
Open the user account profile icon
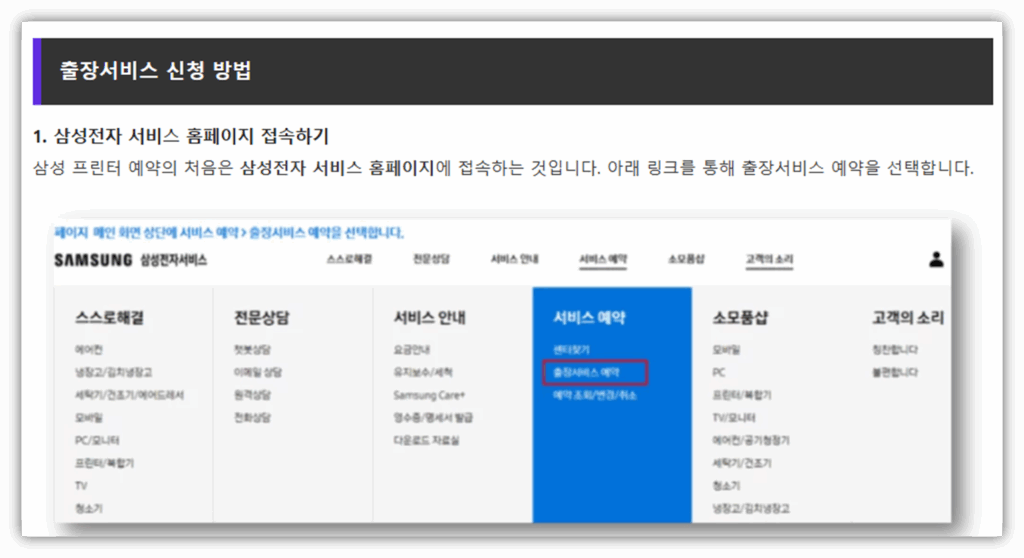936,259
